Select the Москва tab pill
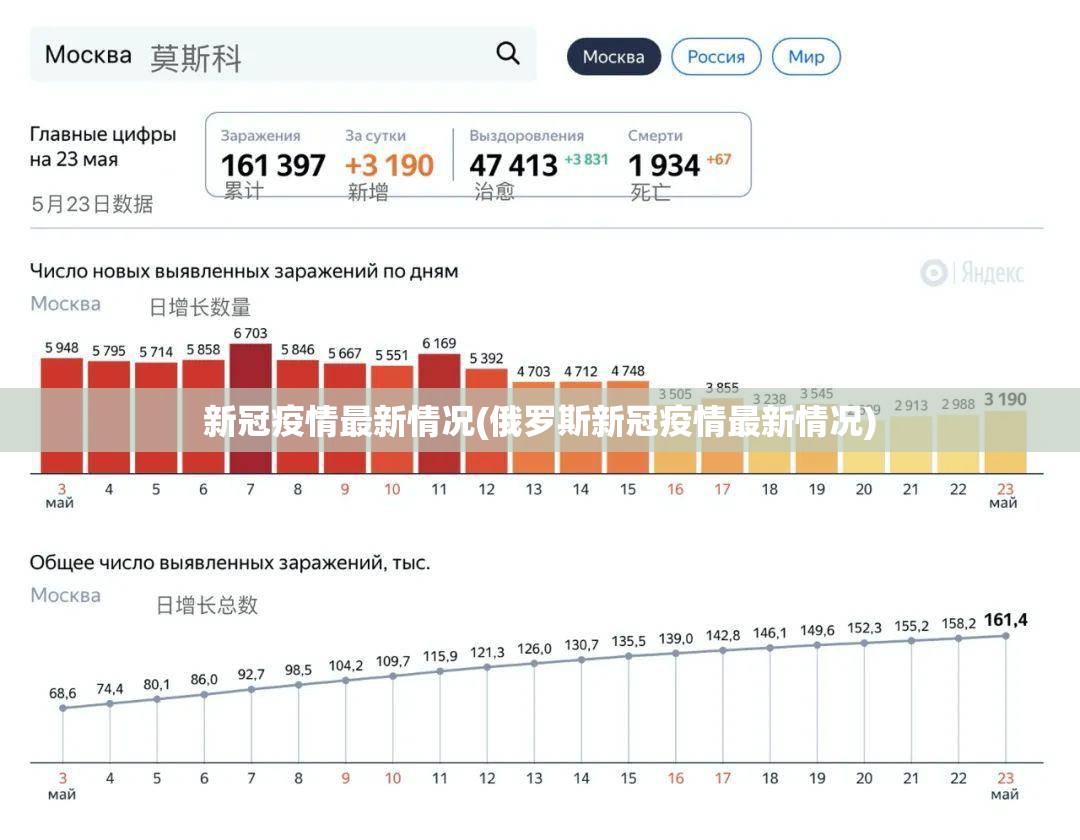This screenshot has height=840, width=1080. pyautogui.click(x=614, y=56)
